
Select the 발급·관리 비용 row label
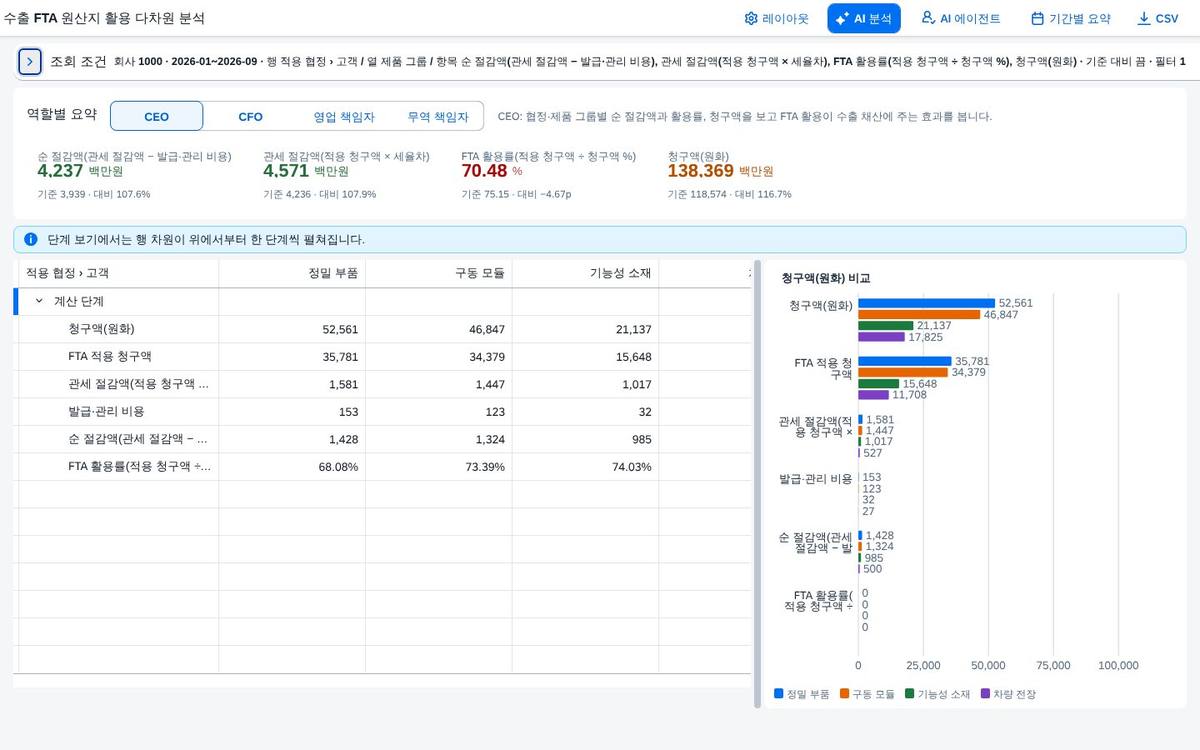click(x=106, y=411)
